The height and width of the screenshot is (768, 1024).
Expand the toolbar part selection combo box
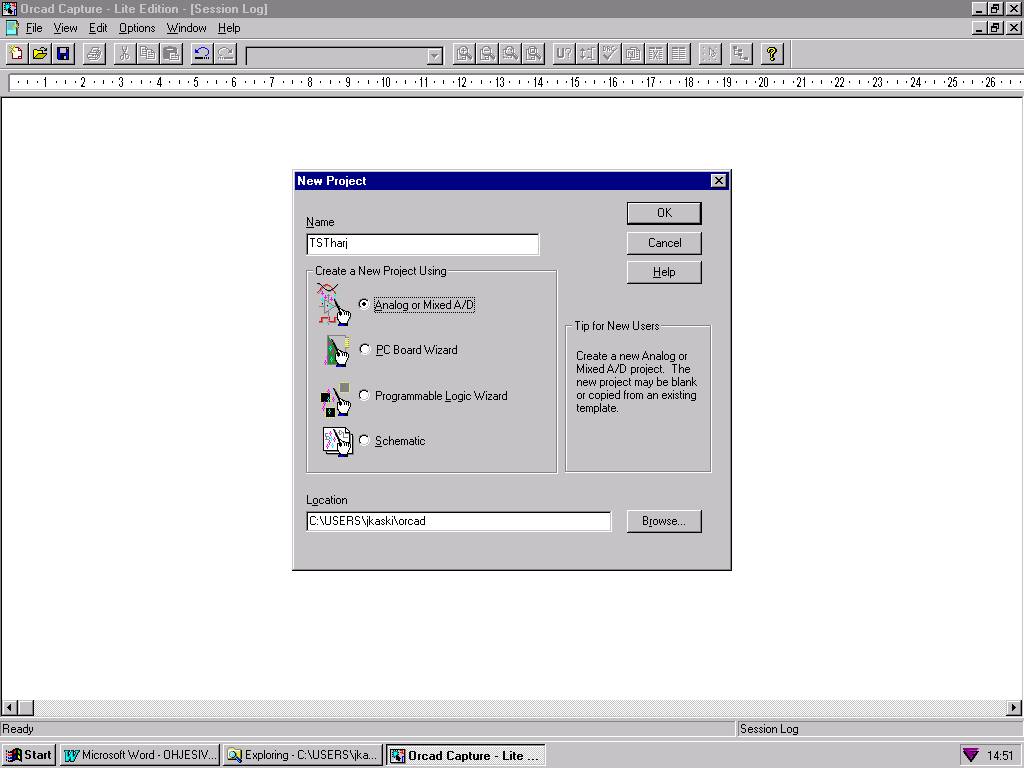tap(434, 56)
